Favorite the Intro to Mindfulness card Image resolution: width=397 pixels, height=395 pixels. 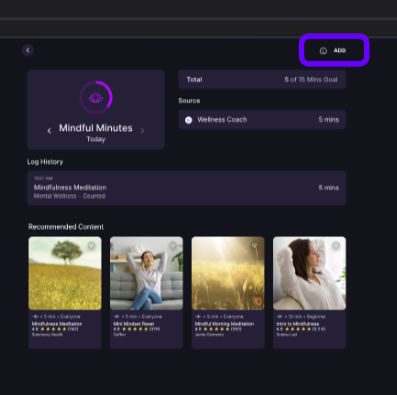pyautogui.click(x=336, y=246)
